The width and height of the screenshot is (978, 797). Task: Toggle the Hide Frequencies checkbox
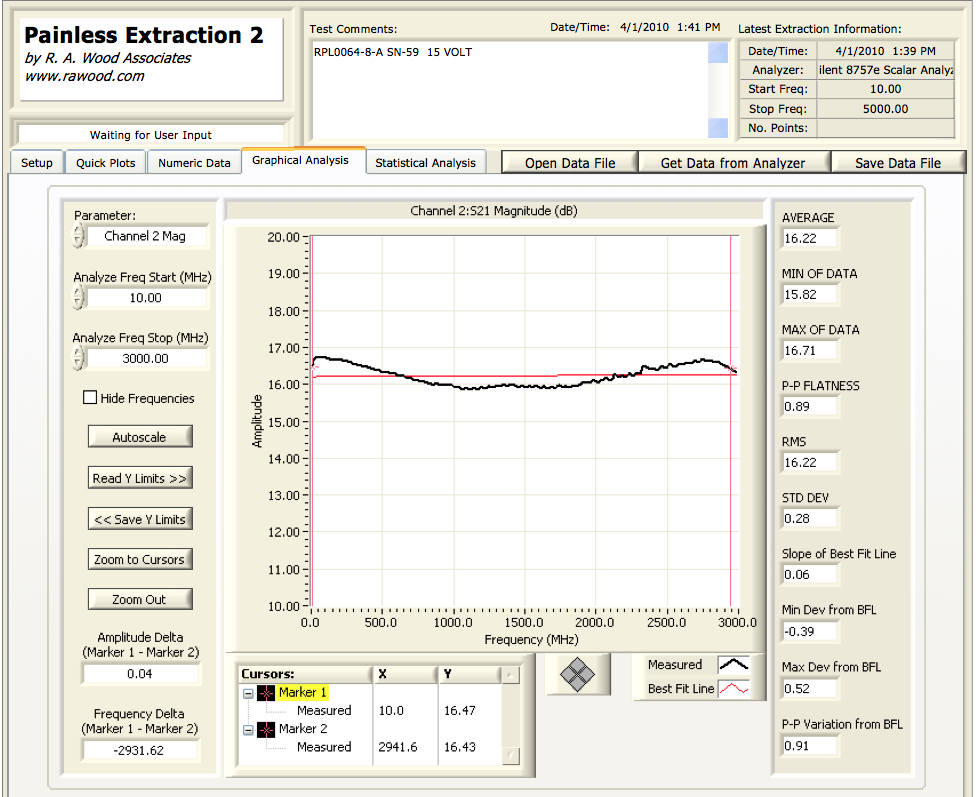pyautogui.click(x=90, y=398)
